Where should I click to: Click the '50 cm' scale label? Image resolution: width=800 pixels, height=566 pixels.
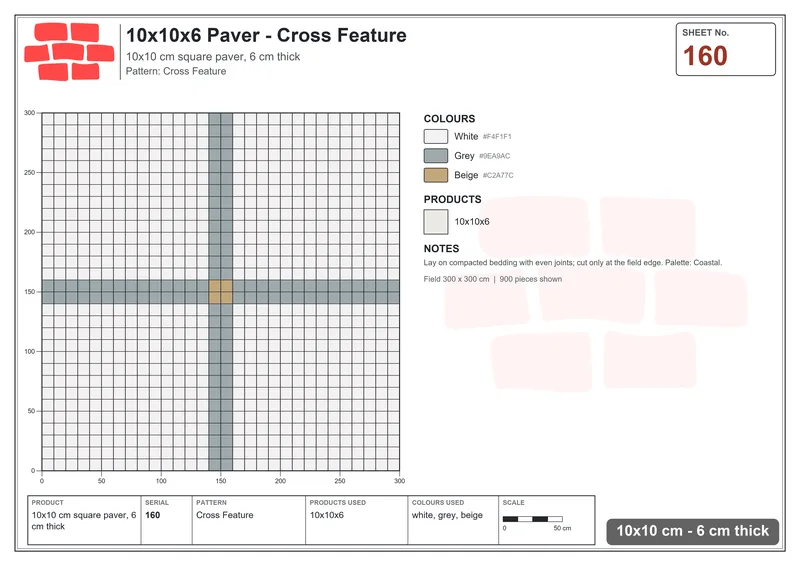pyautogui.click(x=562, y=528)
